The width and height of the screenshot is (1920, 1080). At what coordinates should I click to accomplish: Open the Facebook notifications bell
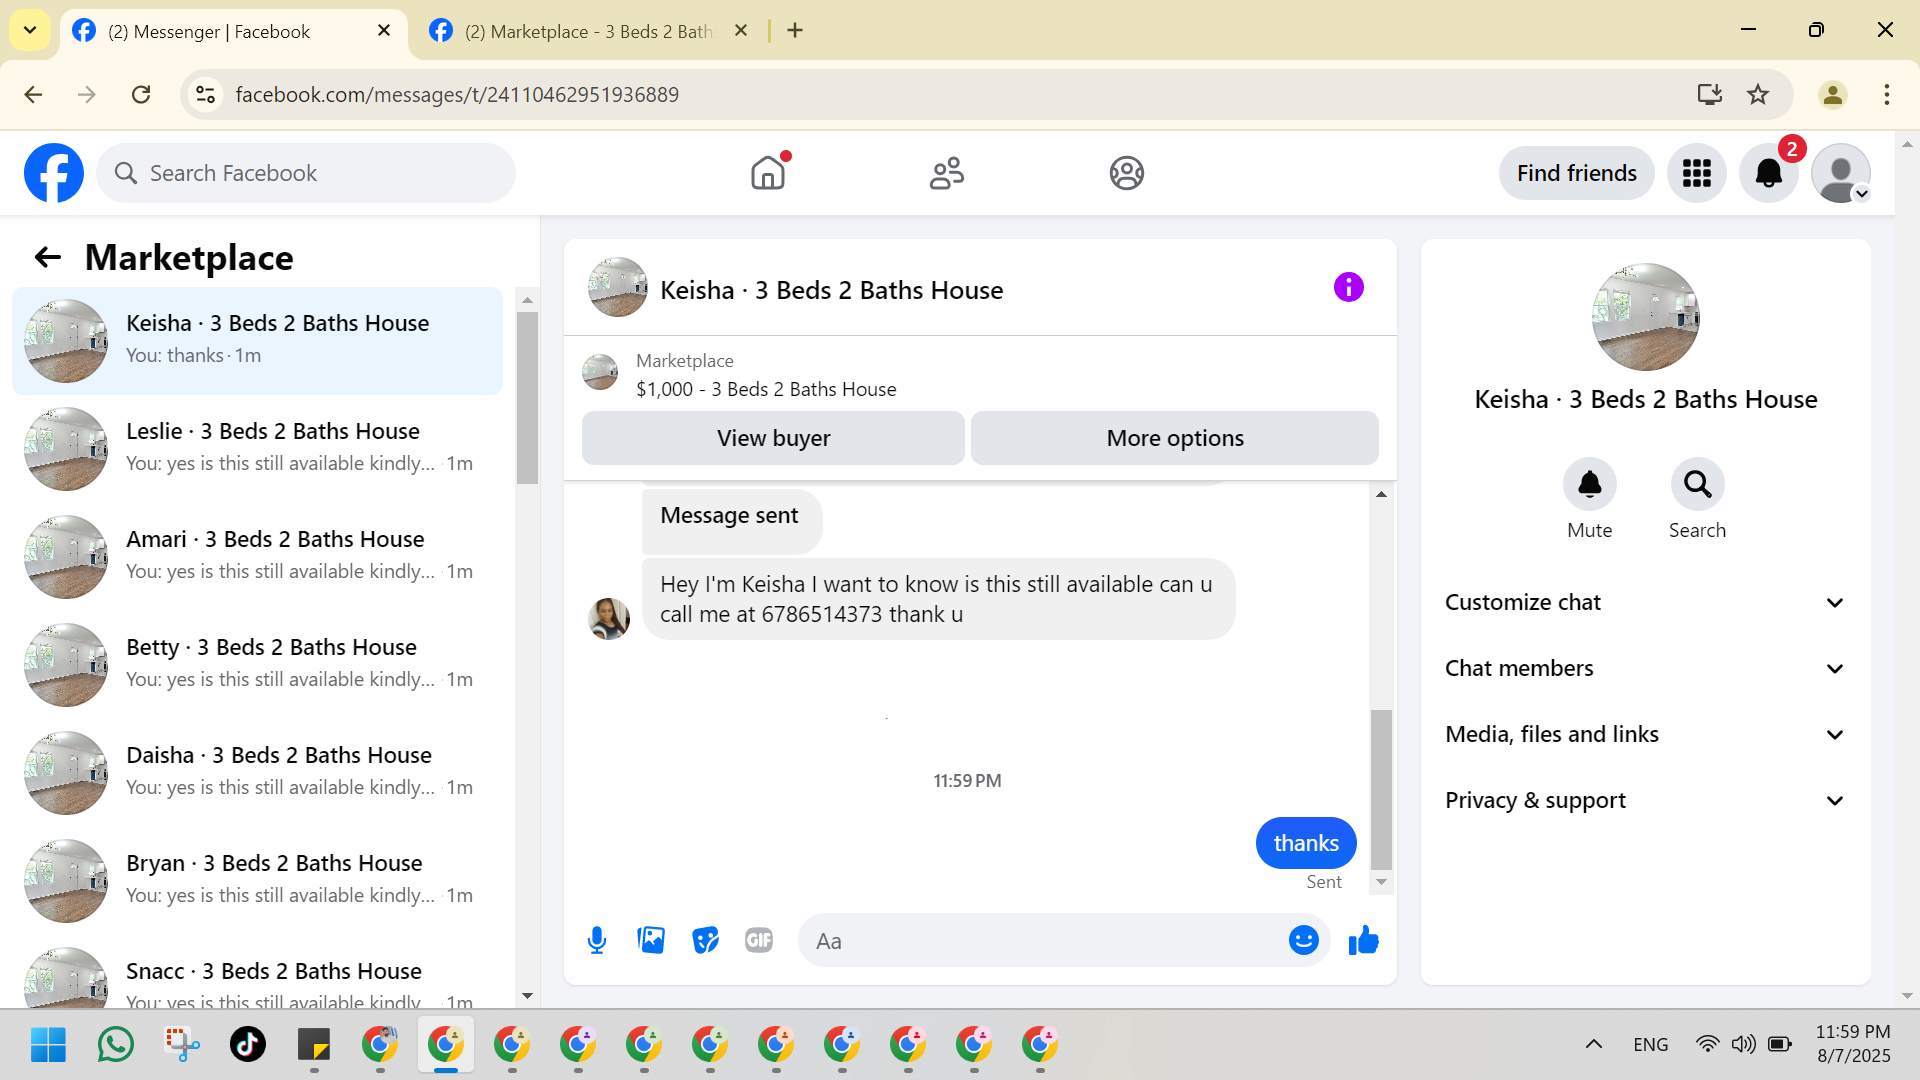(1768, 173)
